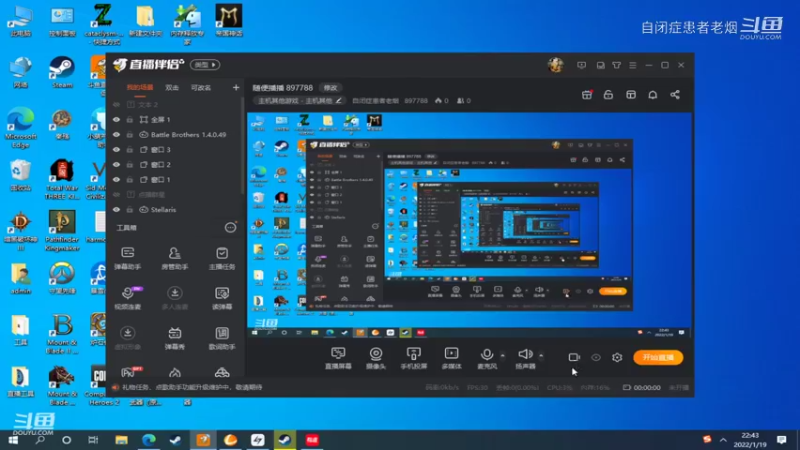Toggle visibility of 窗口 2 source
The height and width of the screenshot is (450, 800).
(x=116, y=165)
